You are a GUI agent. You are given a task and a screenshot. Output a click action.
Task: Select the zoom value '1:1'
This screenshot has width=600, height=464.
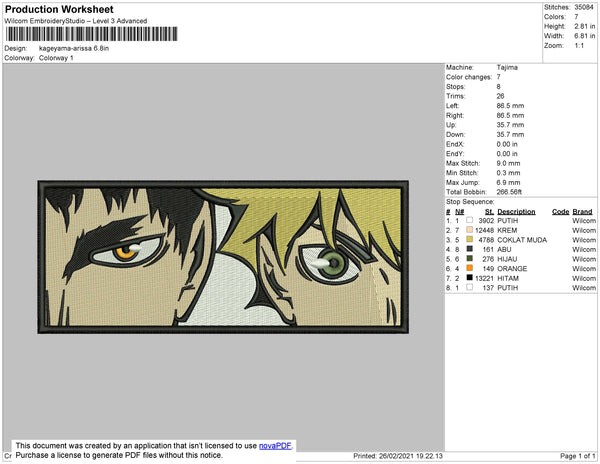(x=579, y=46)
